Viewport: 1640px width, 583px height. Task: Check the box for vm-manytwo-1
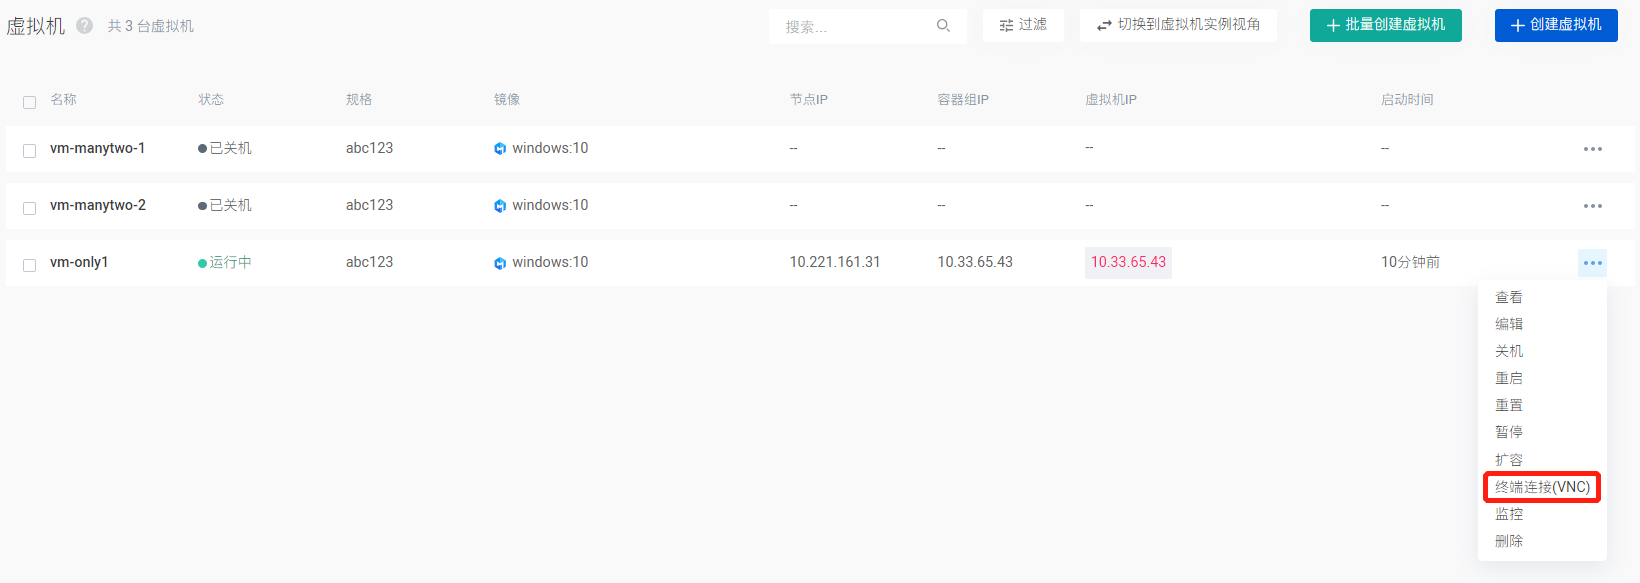(29, 150)
